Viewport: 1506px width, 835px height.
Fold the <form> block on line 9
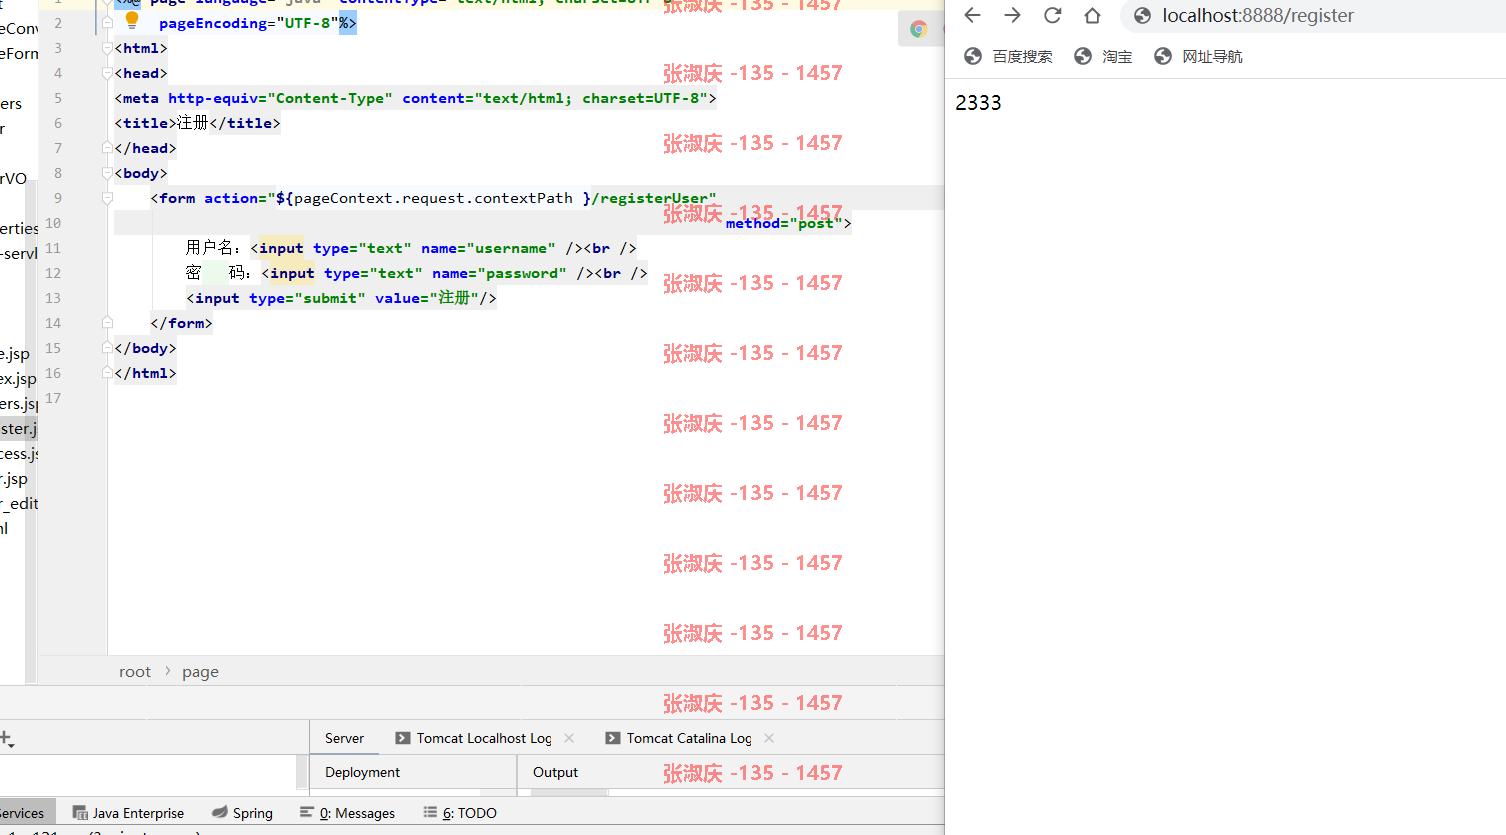[107, 198]
